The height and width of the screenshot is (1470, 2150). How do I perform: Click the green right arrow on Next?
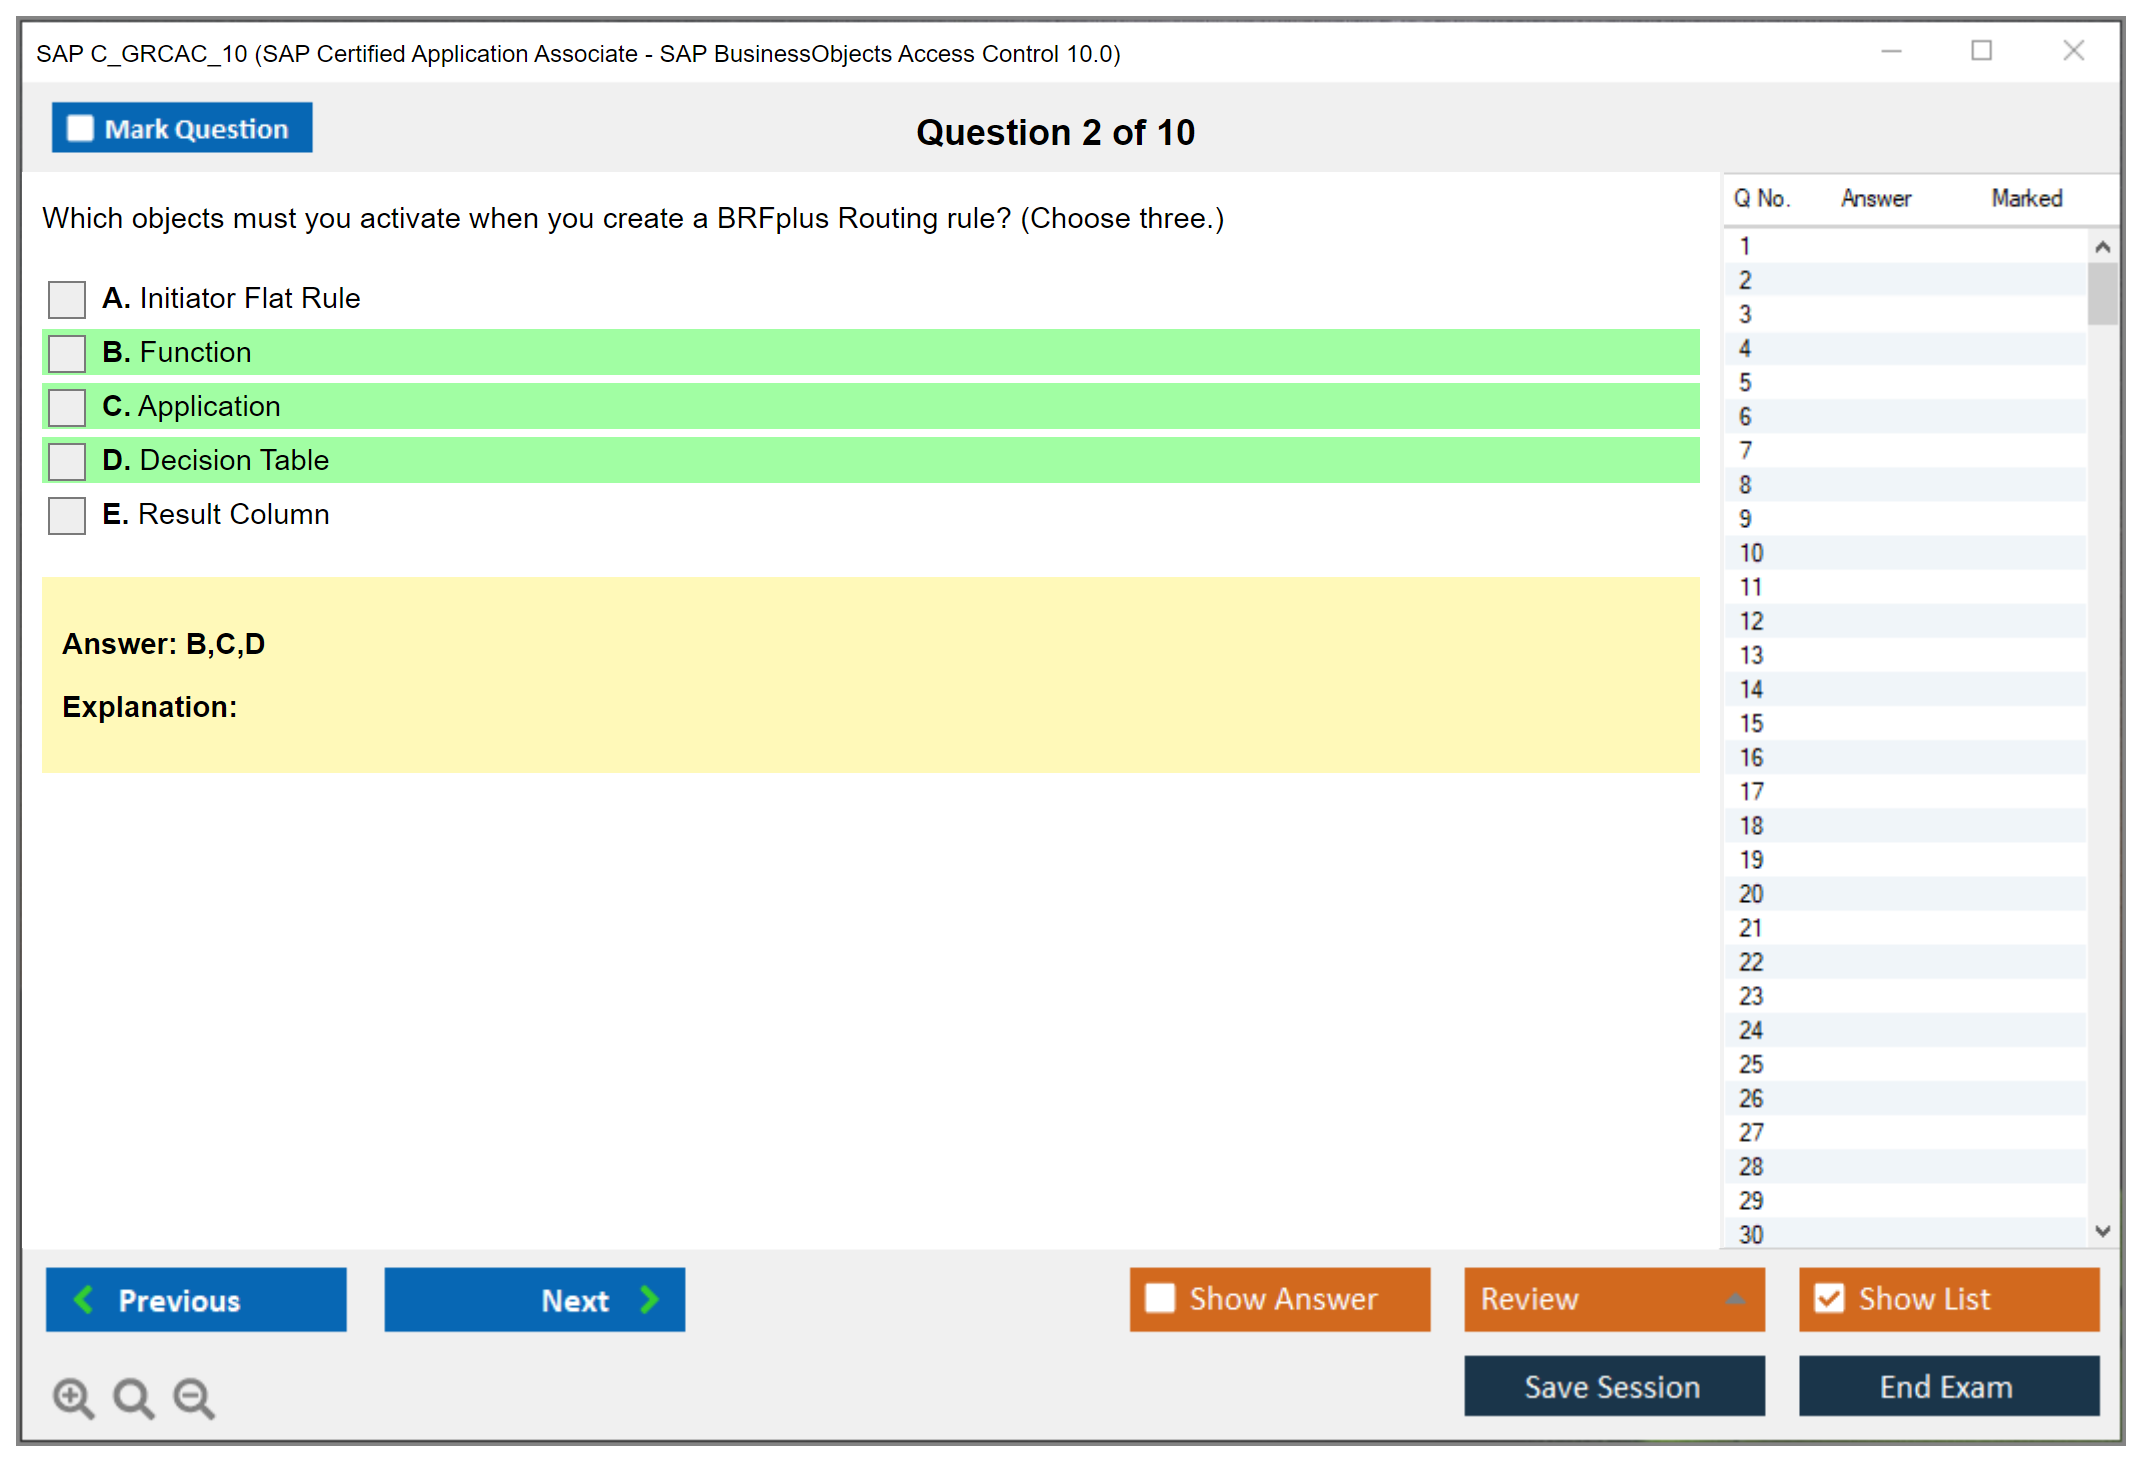click(649, 1299)
